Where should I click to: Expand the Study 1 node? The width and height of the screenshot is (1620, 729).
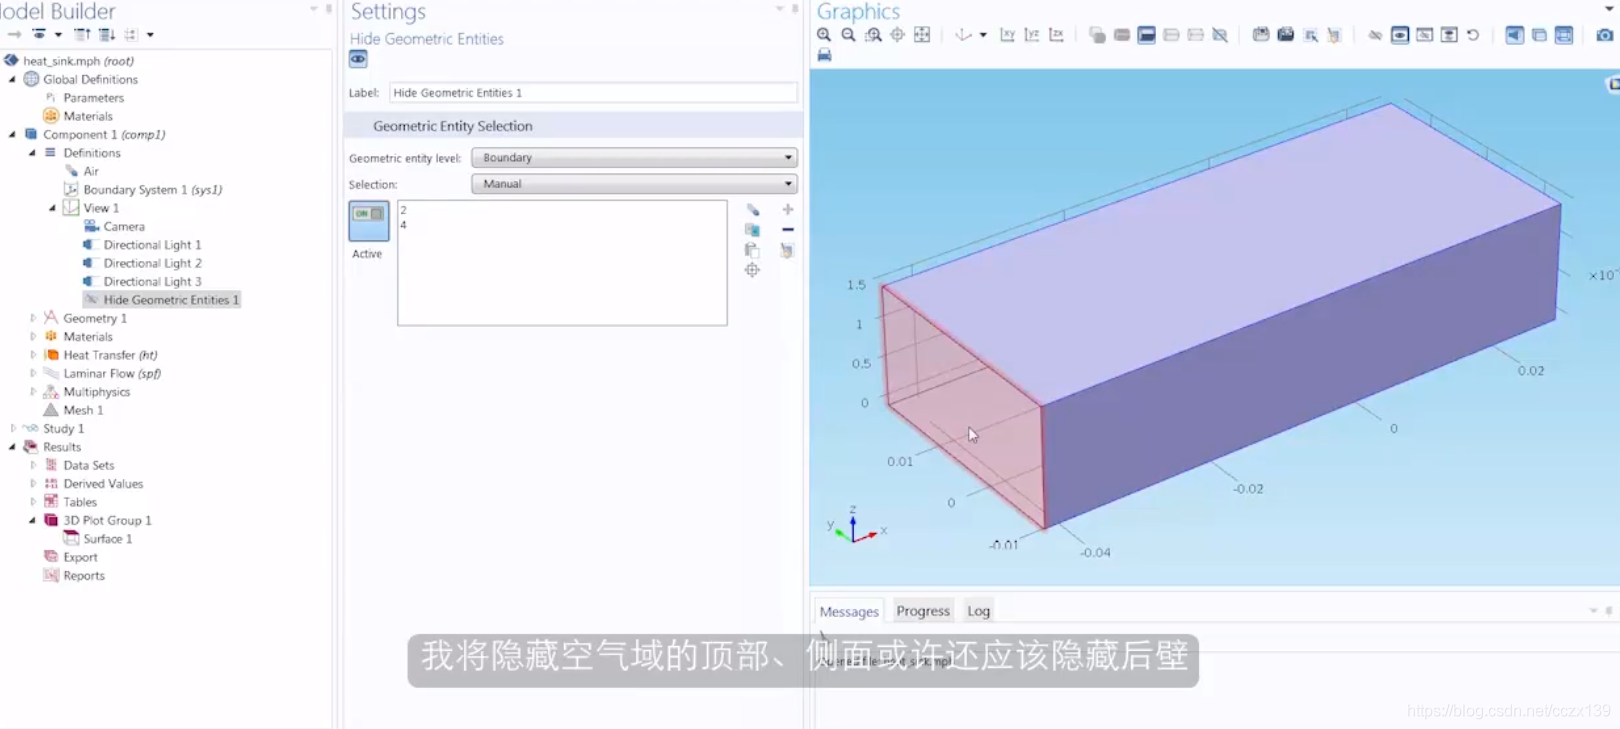(12, 428)
